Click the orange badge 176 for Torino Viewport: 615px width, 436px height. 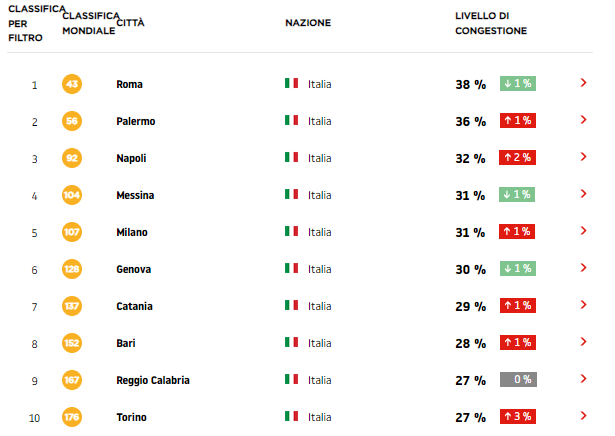72,417
